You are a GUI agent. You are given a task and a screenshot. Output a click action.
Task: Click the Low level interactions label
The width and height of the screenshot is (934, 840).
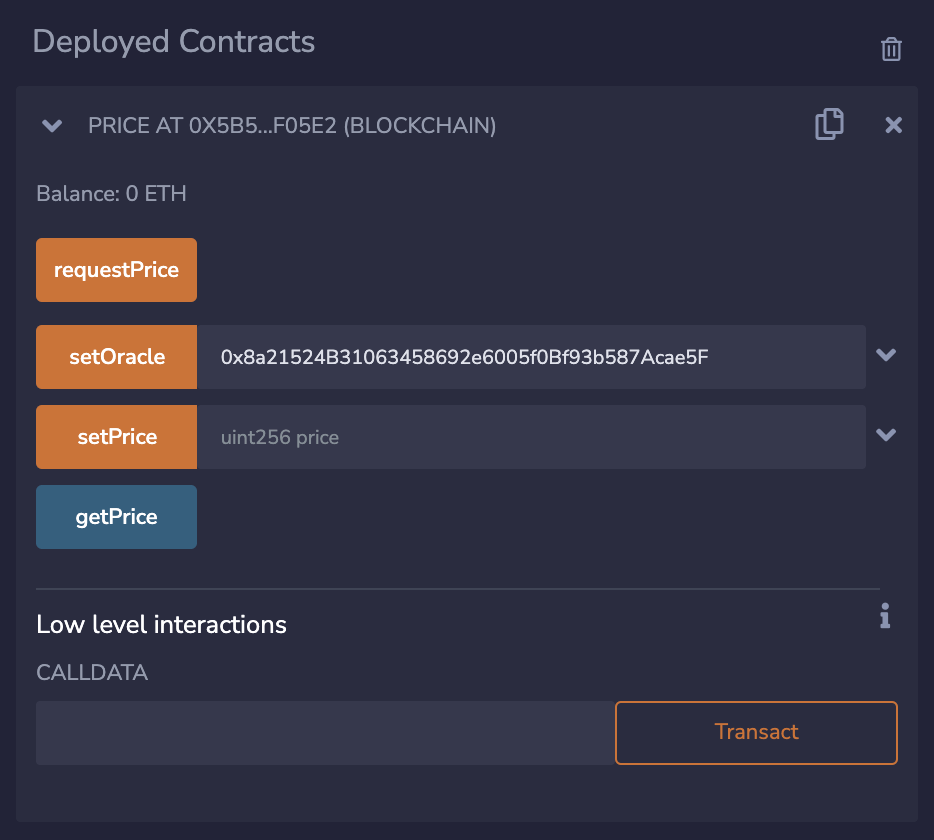161,625
